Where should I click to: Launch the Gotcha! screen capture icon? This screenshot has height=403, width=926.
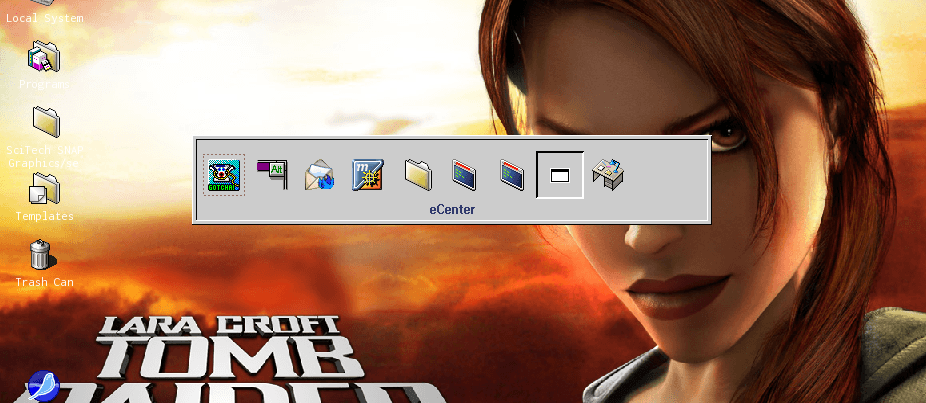click(224, 175)
